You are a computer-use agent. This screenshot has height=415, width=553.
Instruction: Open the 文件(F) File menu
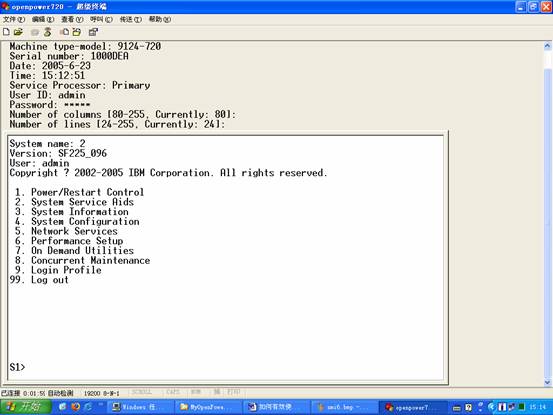(x=14, y=19)
